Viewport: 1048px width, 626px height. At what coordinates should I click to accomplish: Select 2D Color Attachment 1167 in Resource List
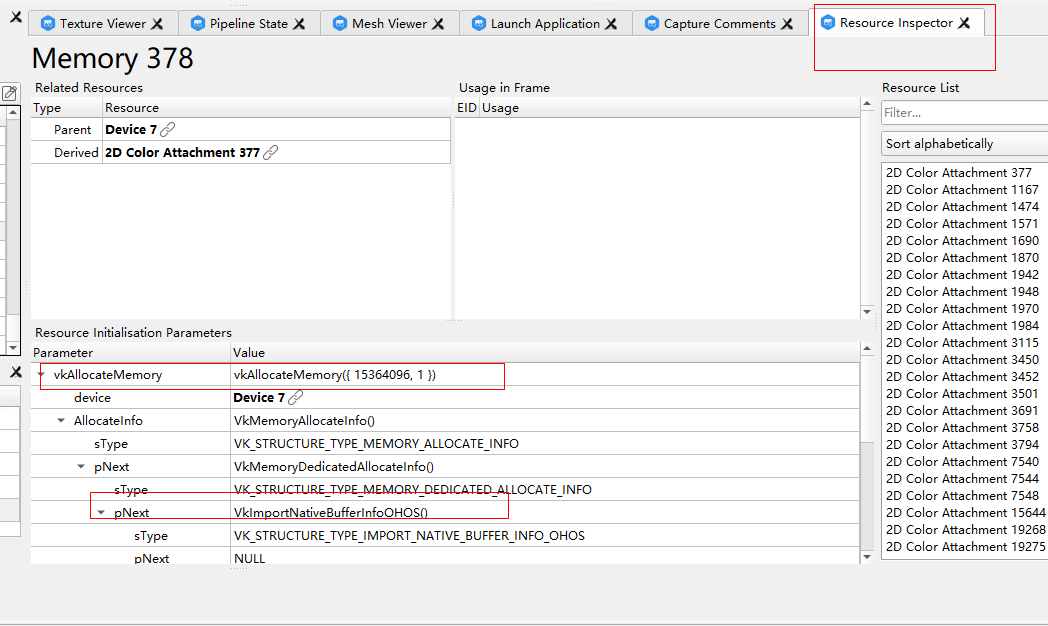[962, 189]
